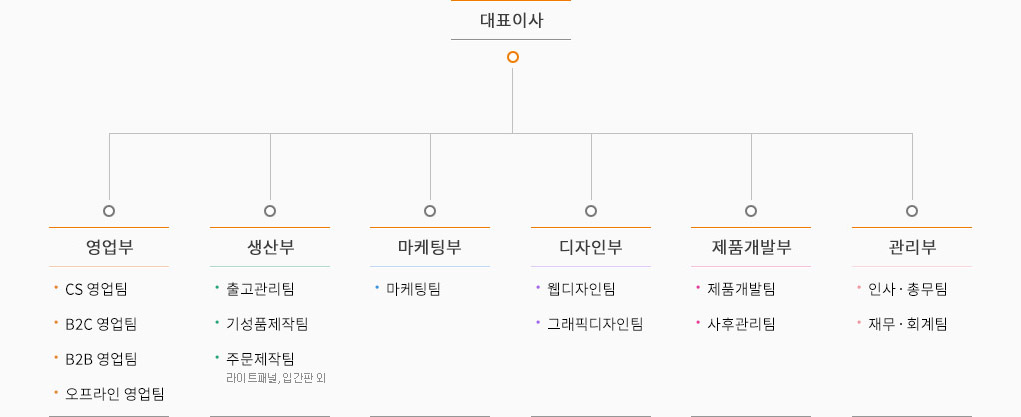Open the 생산부 department heading
The image size is (1021, 417).
[x=270, y=247]
